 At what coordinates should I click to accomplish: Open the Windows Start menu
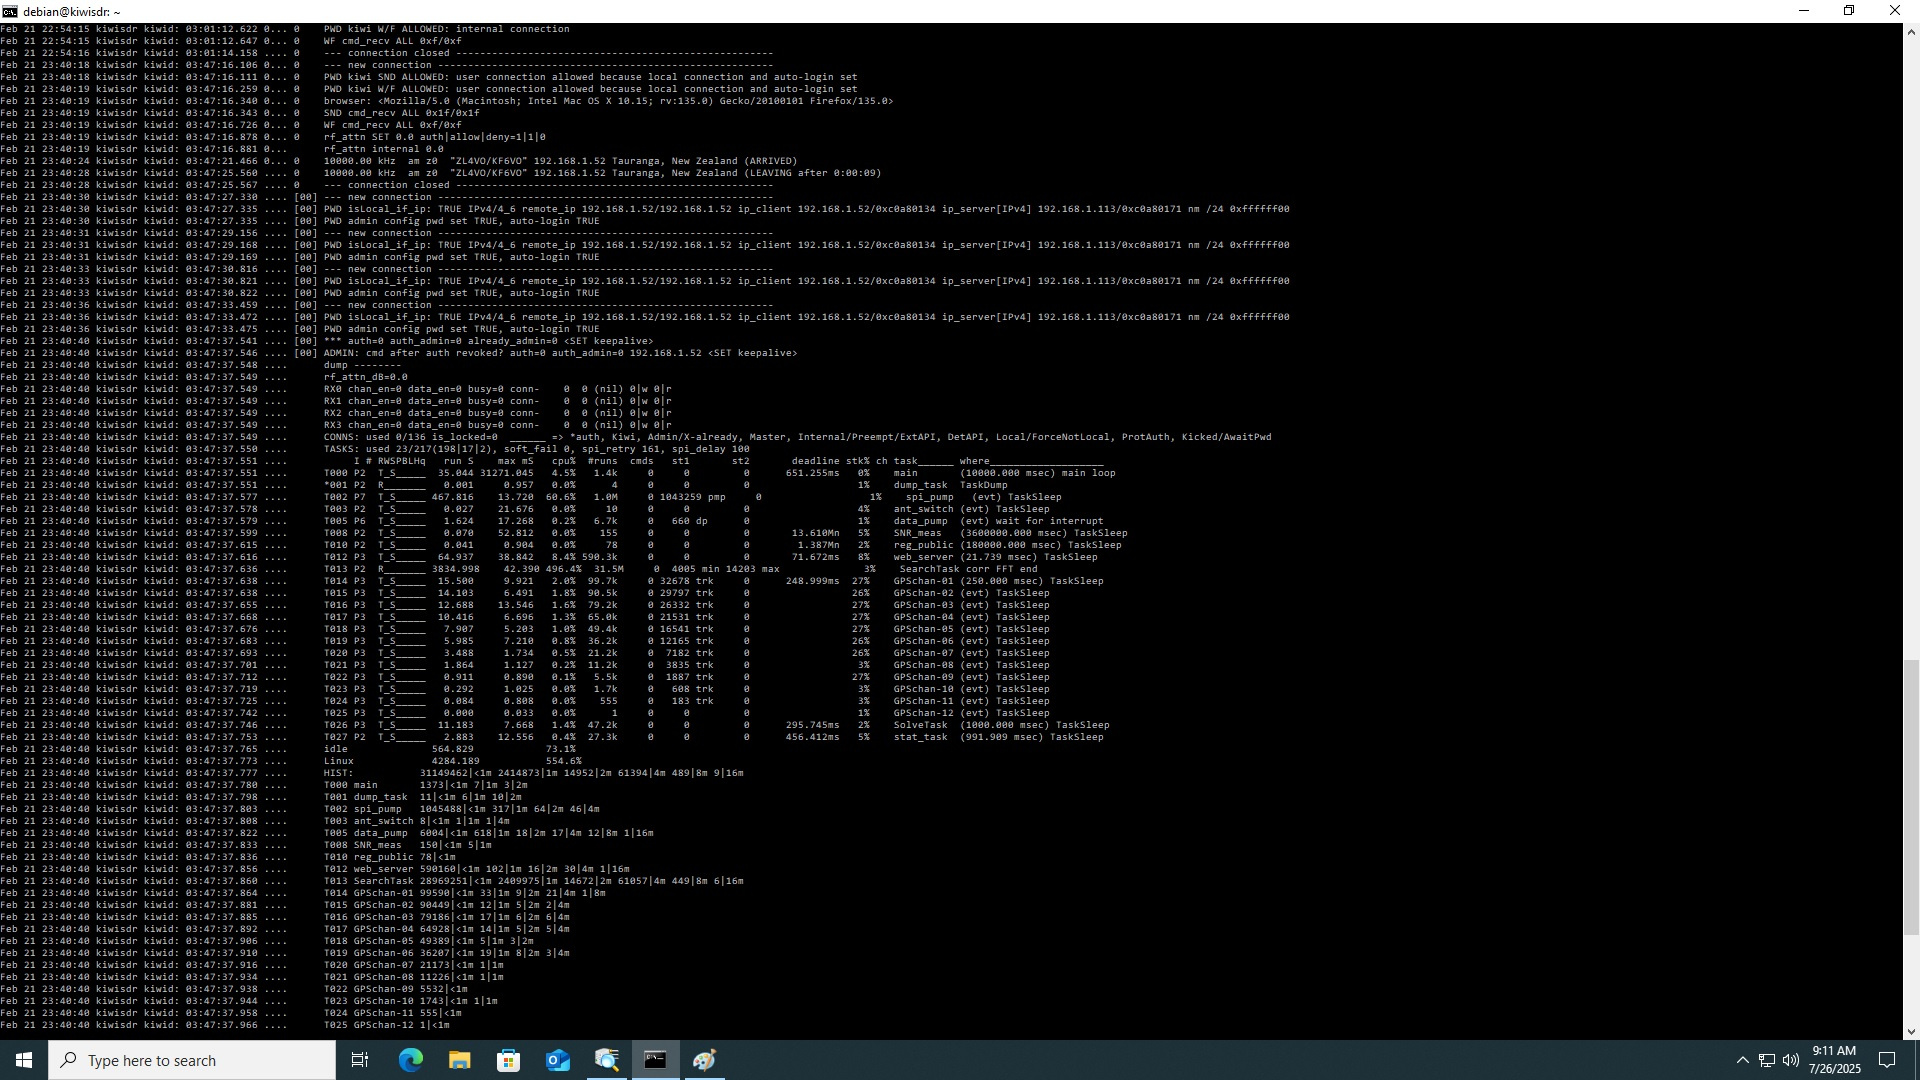pyautogui.click(x=24, y=1060)
